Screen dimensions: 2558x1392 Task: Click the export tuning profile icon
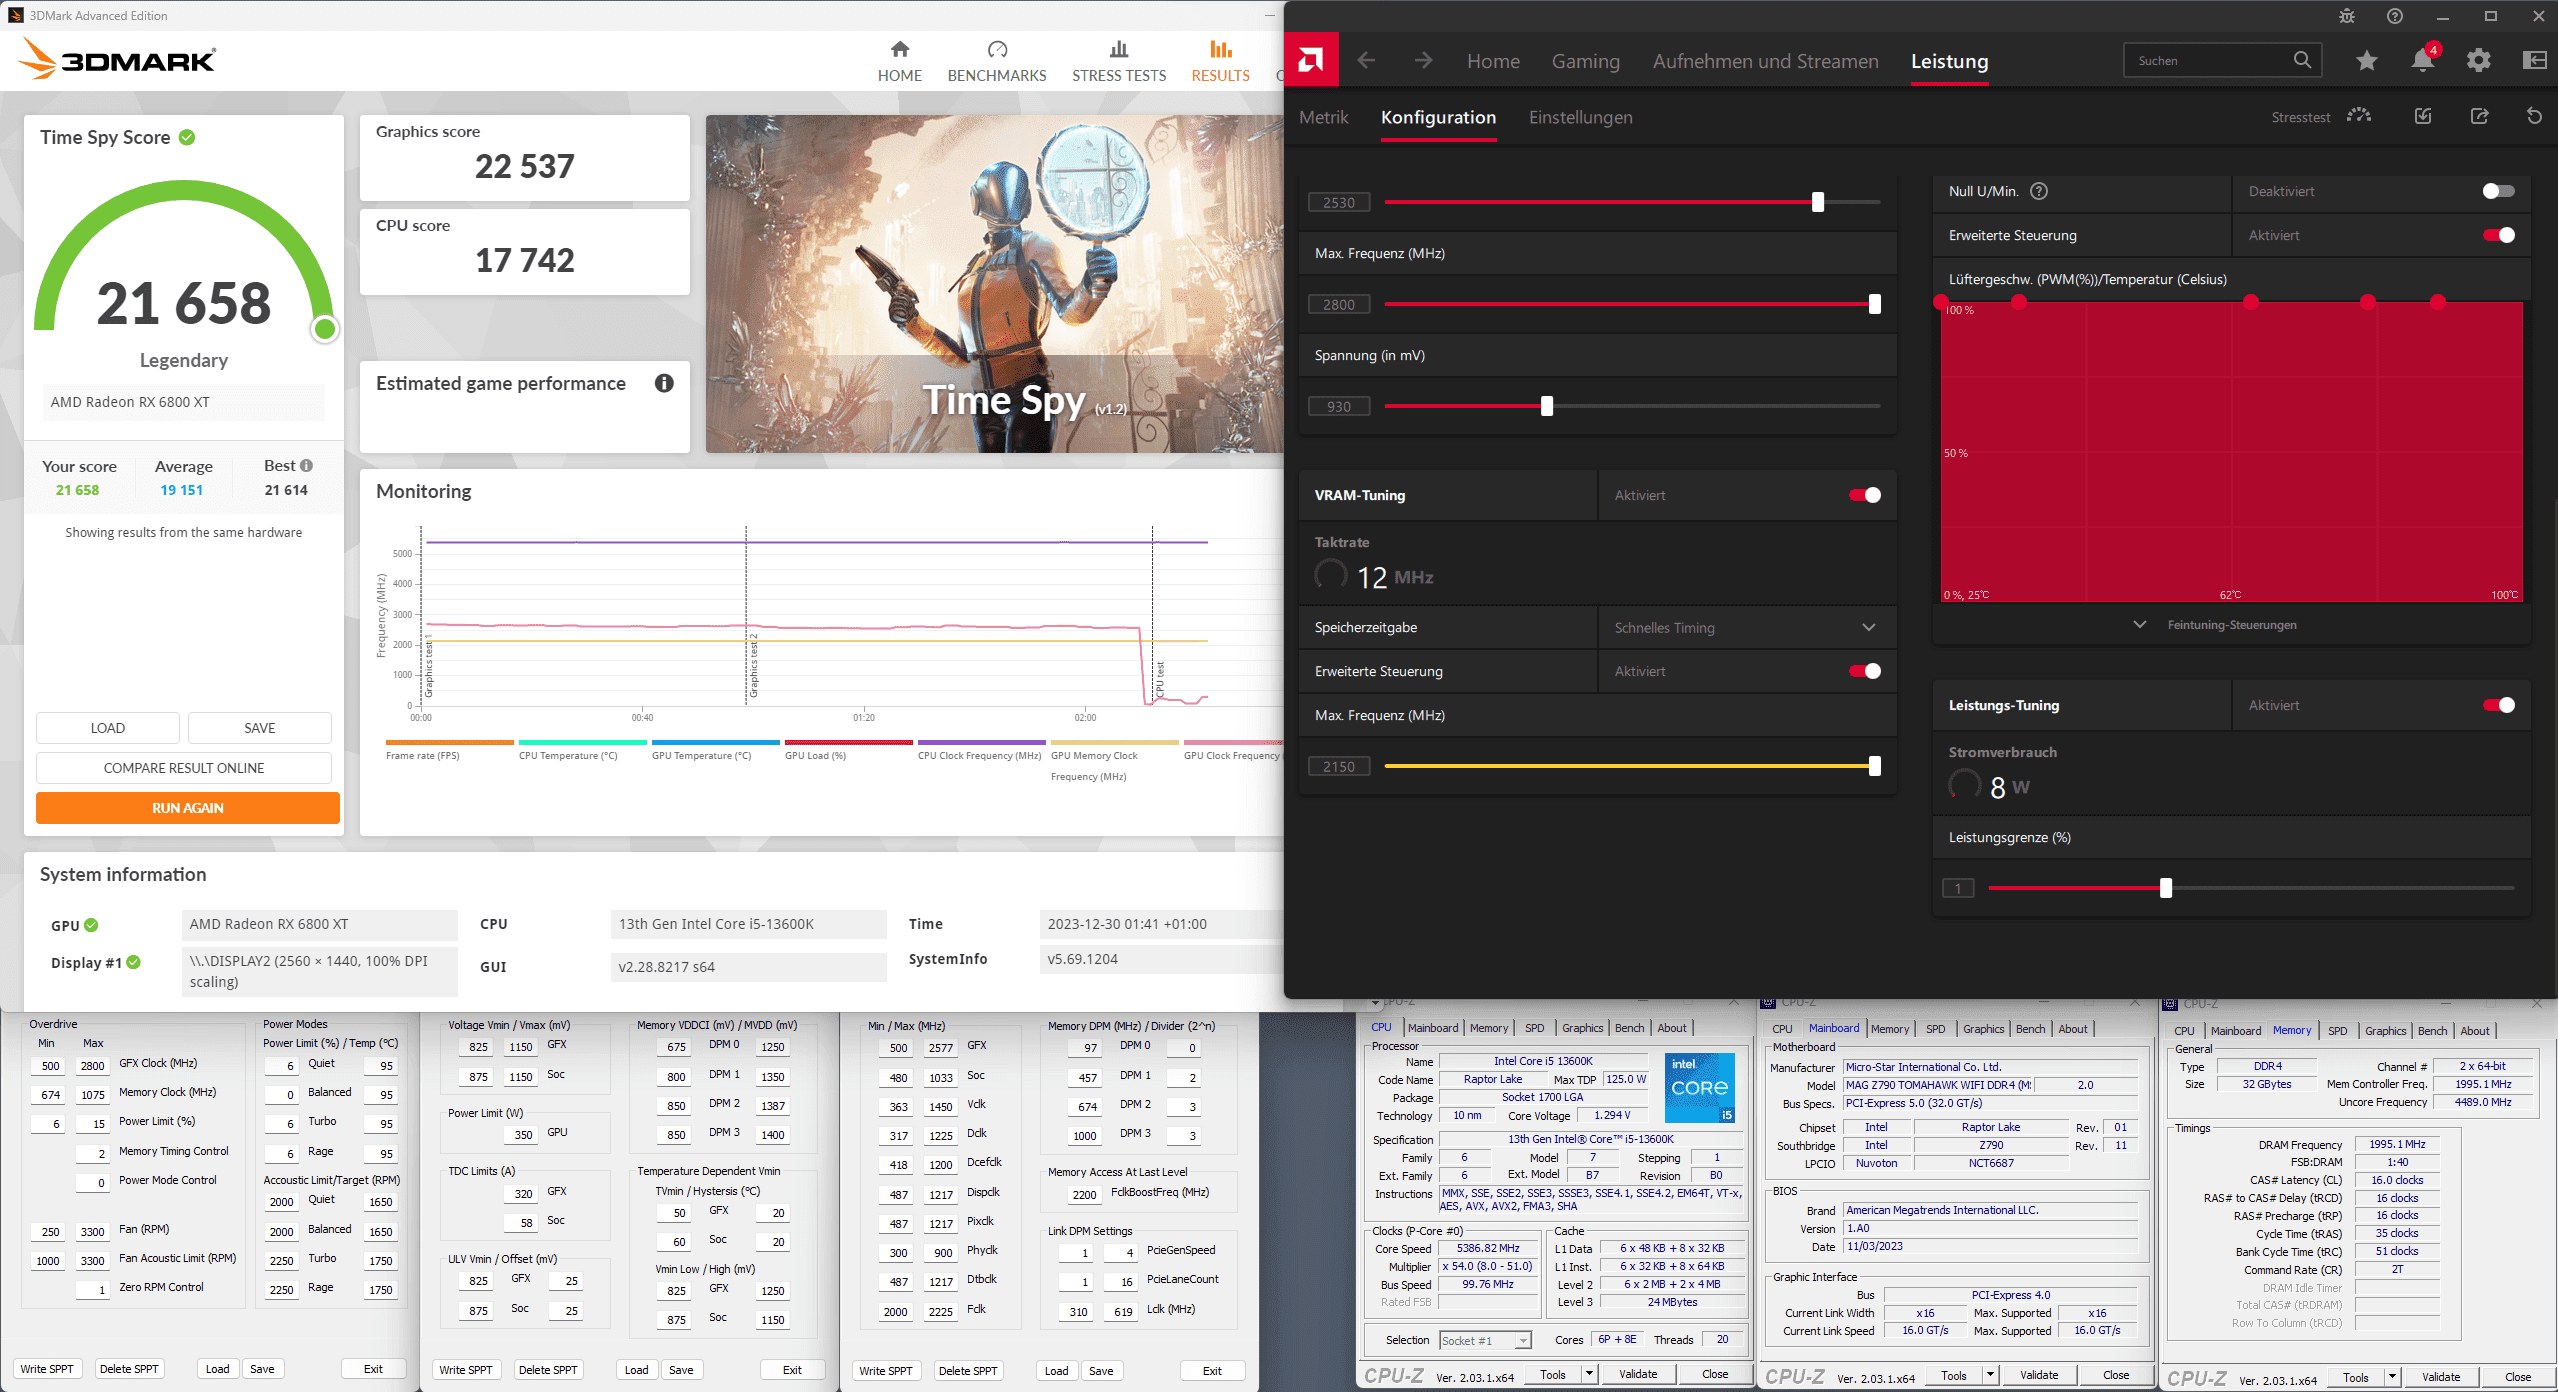click(x=2479, y=116)
